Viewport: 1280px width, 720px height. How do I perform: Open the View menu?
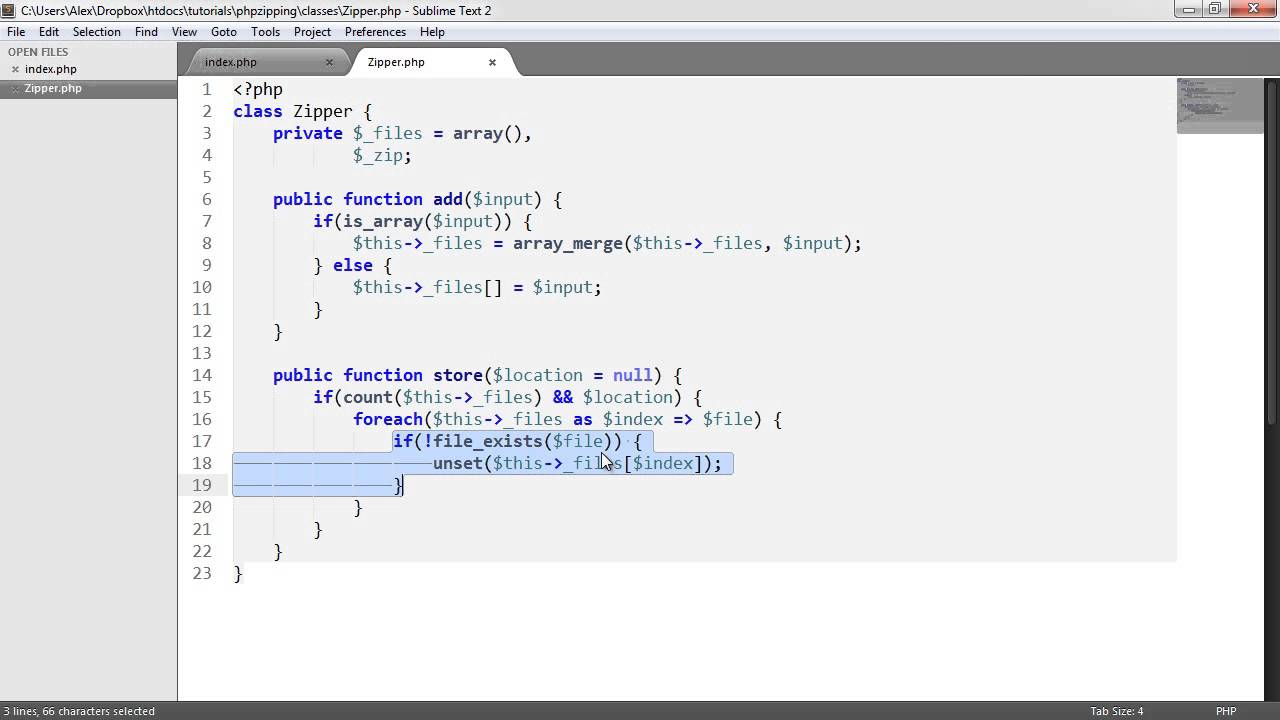pos(184,32)
